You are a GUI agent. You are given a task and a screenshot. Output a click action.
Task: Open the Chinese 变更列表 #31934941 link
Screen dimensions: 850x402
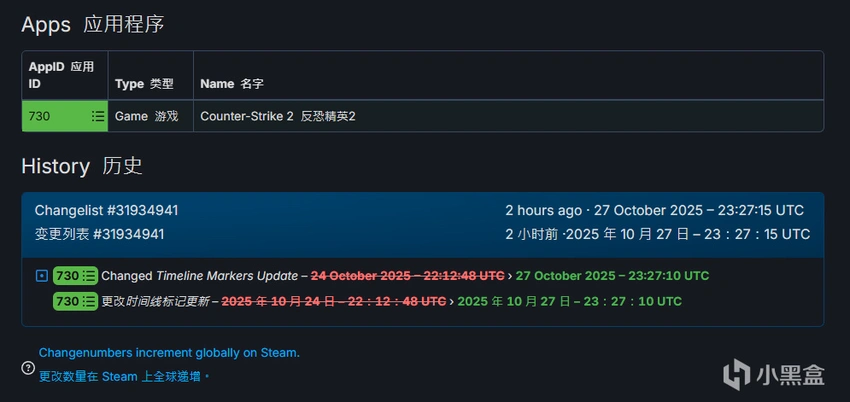(99, 234)
